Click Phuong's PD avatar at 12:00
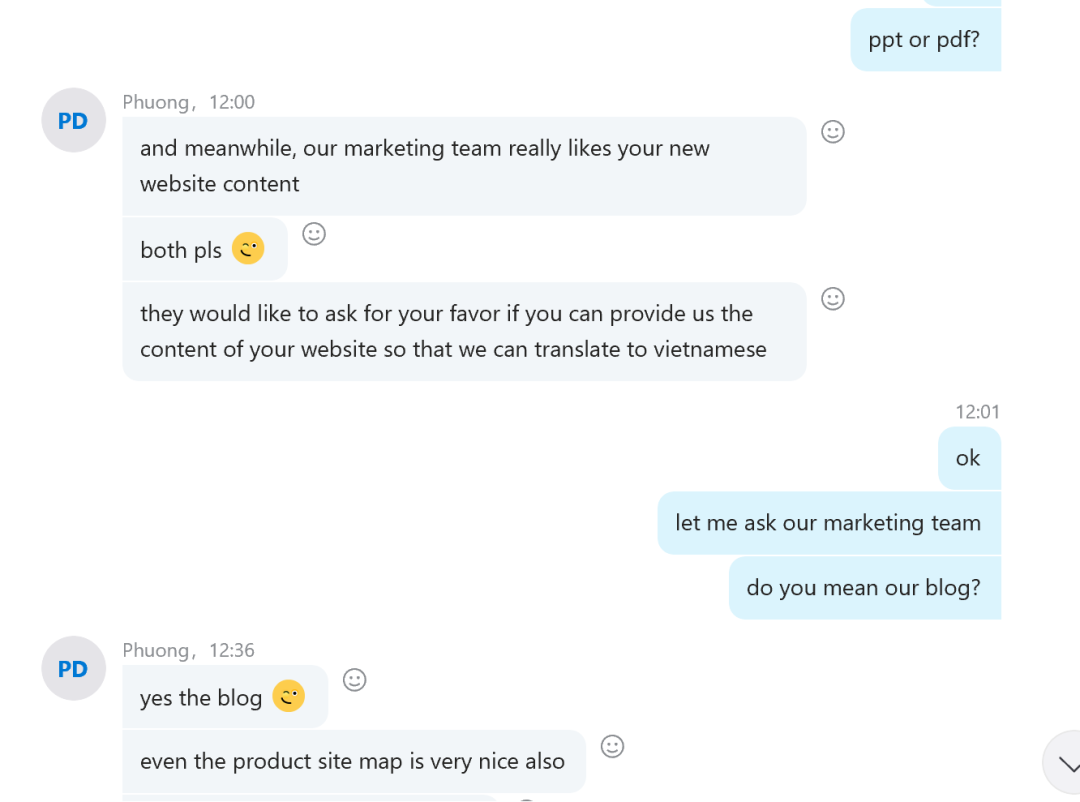This screenshot has width=1080, height=802. pyautogui.click(x=74, y=120)
